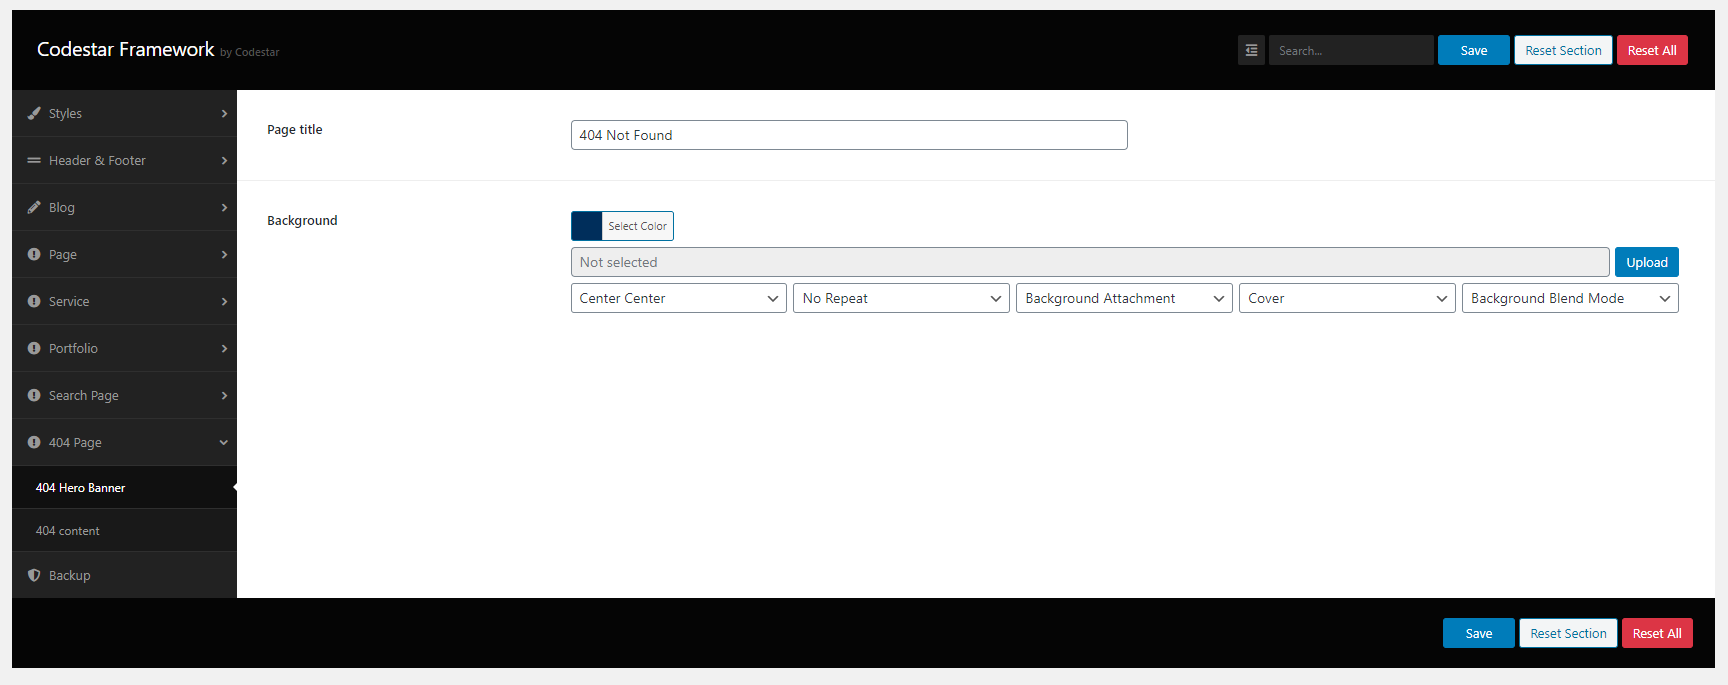The width and height of the screenshot is (1728, 685).
Task: Open the Background Blend Mode dropdown
Action: 1570,298
